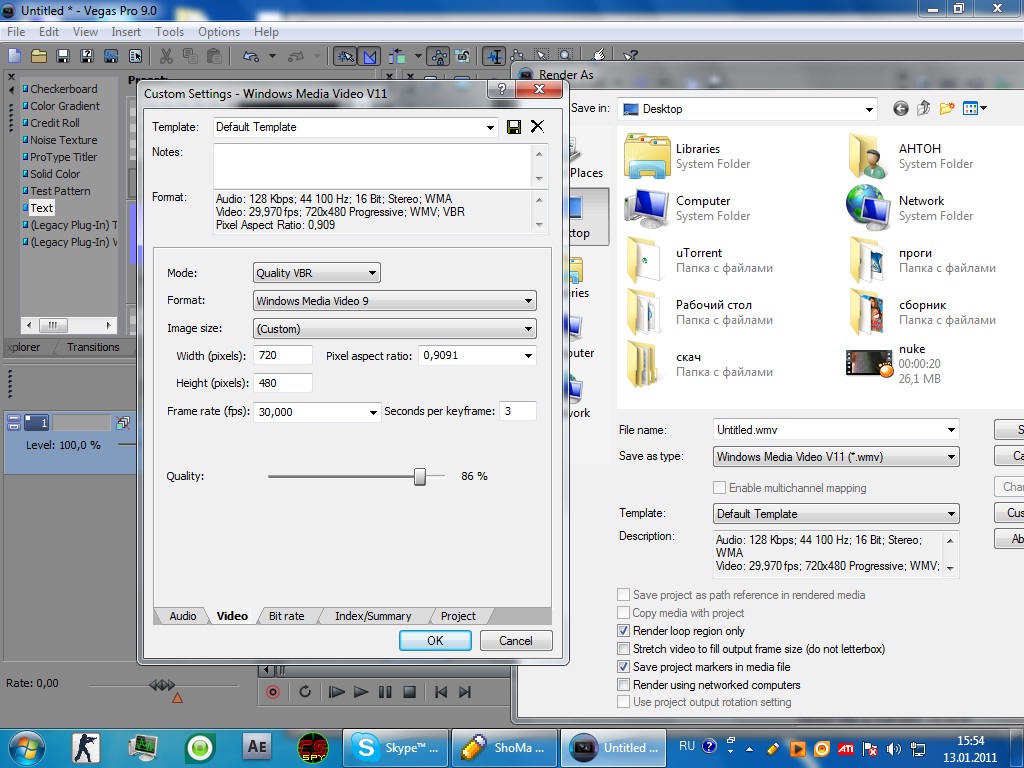Click the transport Play button
Image resolution: width=1024 pixels, height=768 pixels.
(x=360, y=692)
